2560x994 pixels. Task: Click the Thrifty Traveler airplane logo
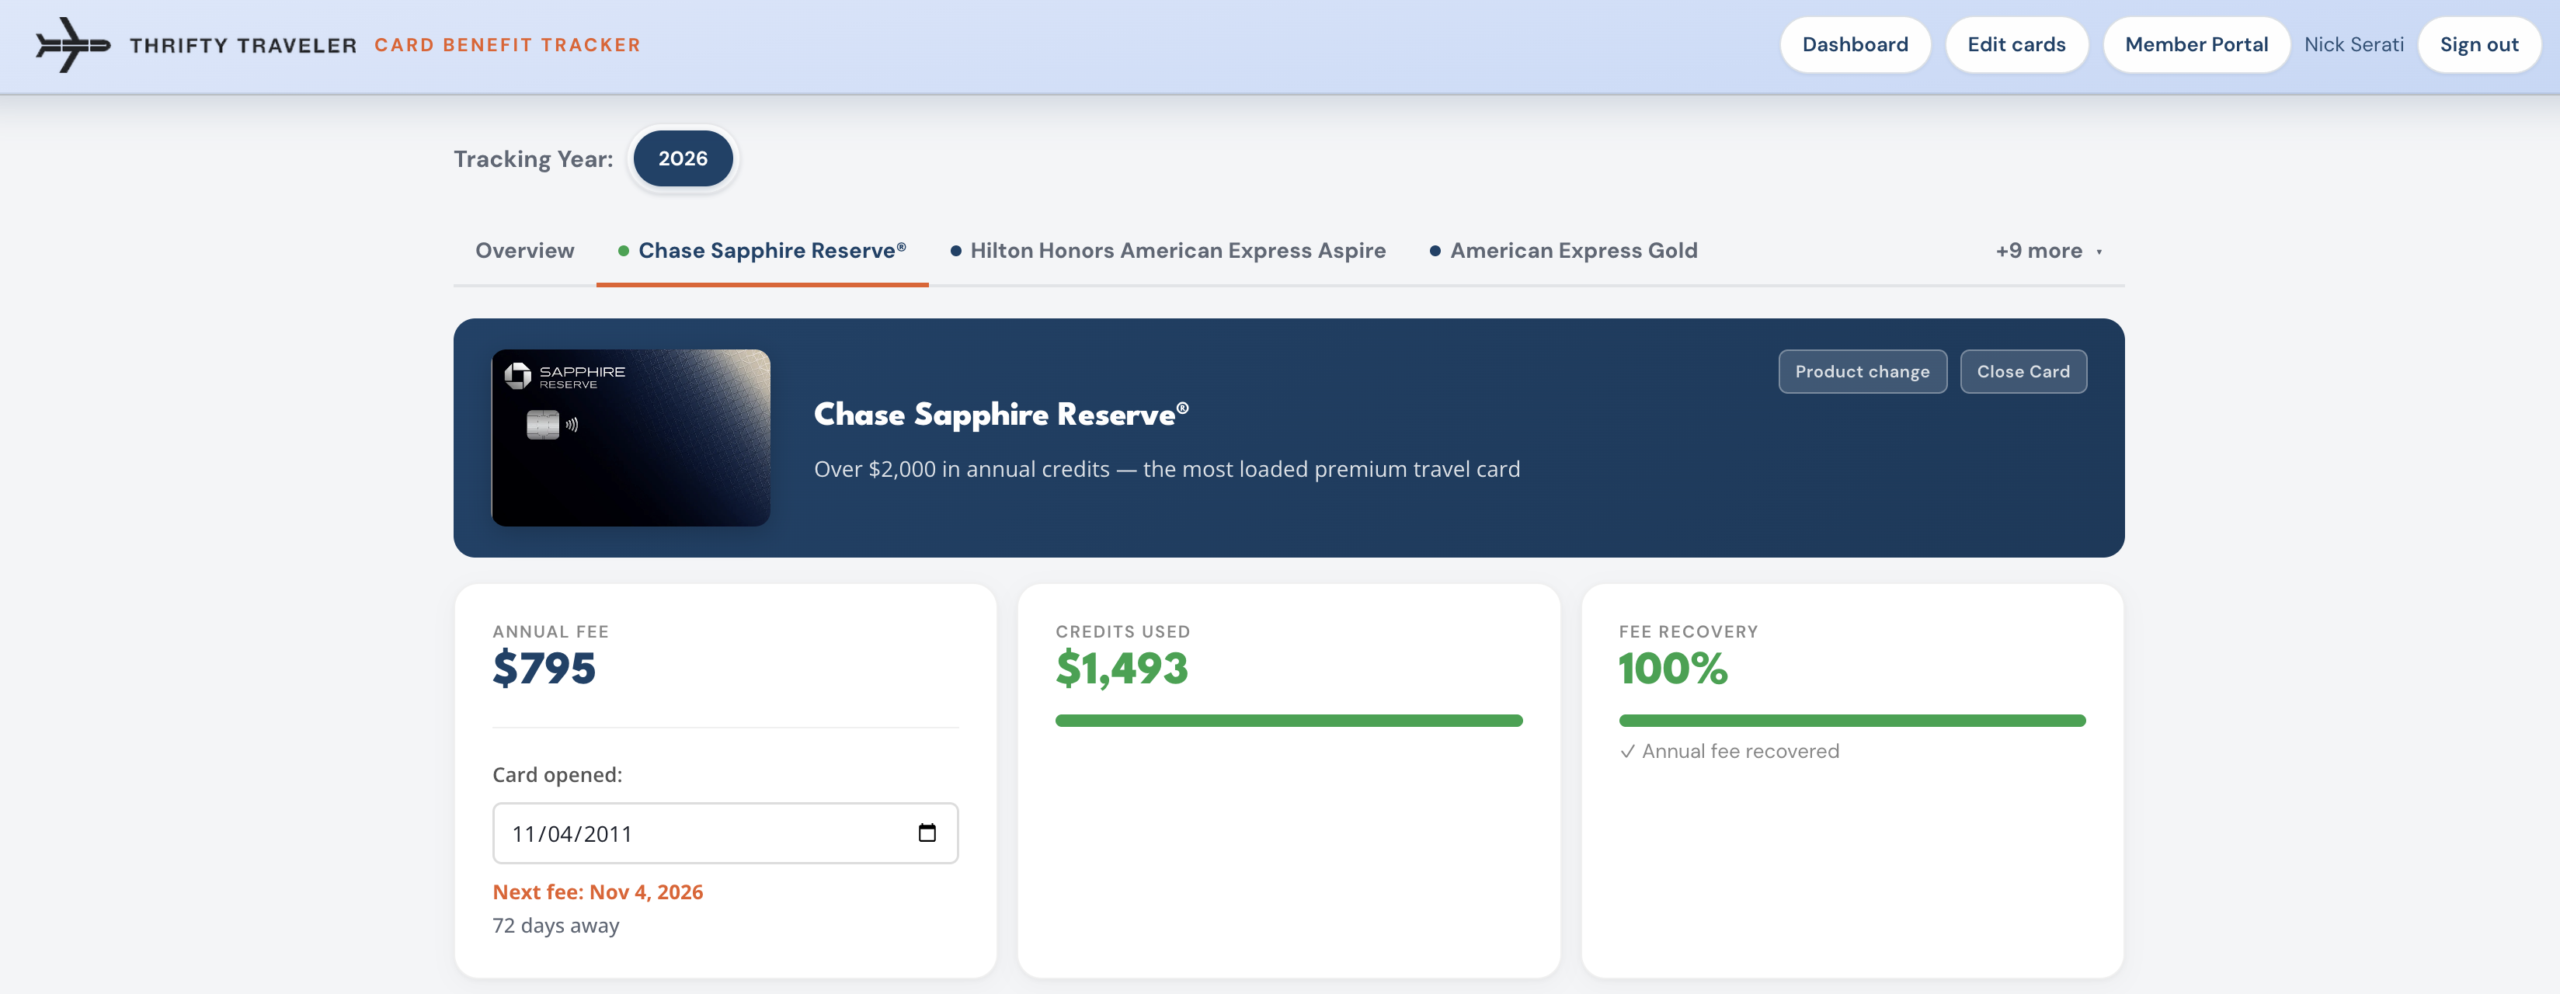(x=73, y=45)
